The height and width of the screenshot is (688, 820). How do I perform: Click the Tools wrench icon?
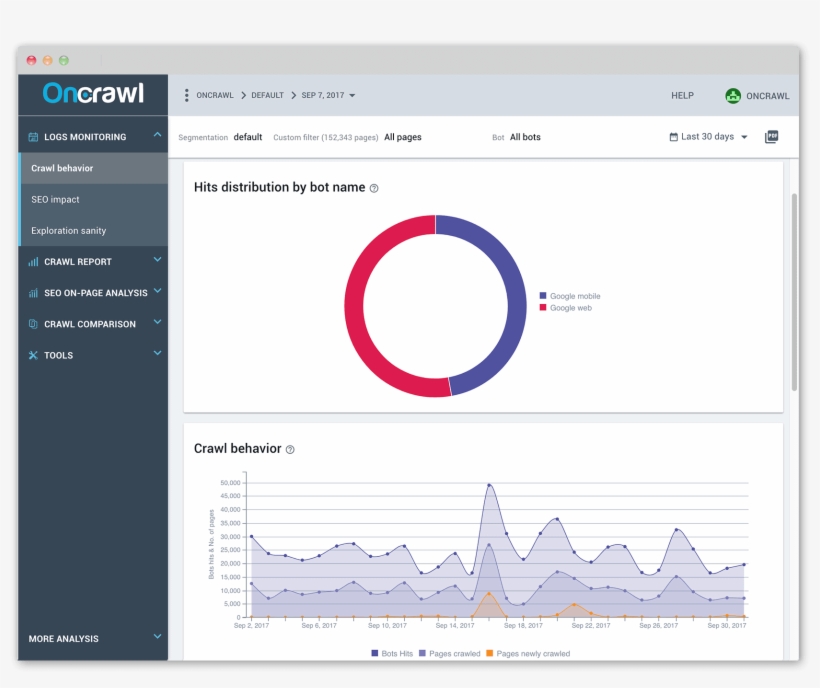[x=33, y=355]
